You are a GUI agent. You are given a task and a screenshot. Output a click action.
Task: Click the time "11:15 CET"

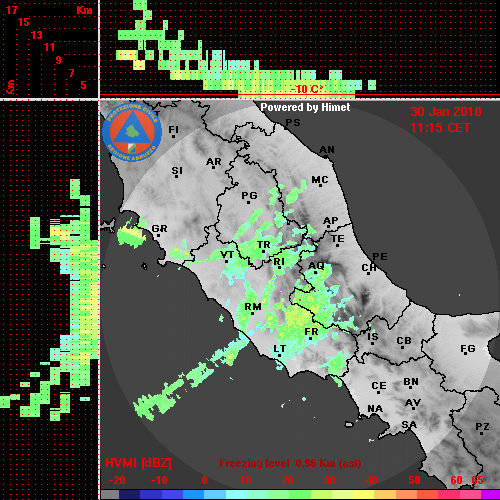coord(440,128)
